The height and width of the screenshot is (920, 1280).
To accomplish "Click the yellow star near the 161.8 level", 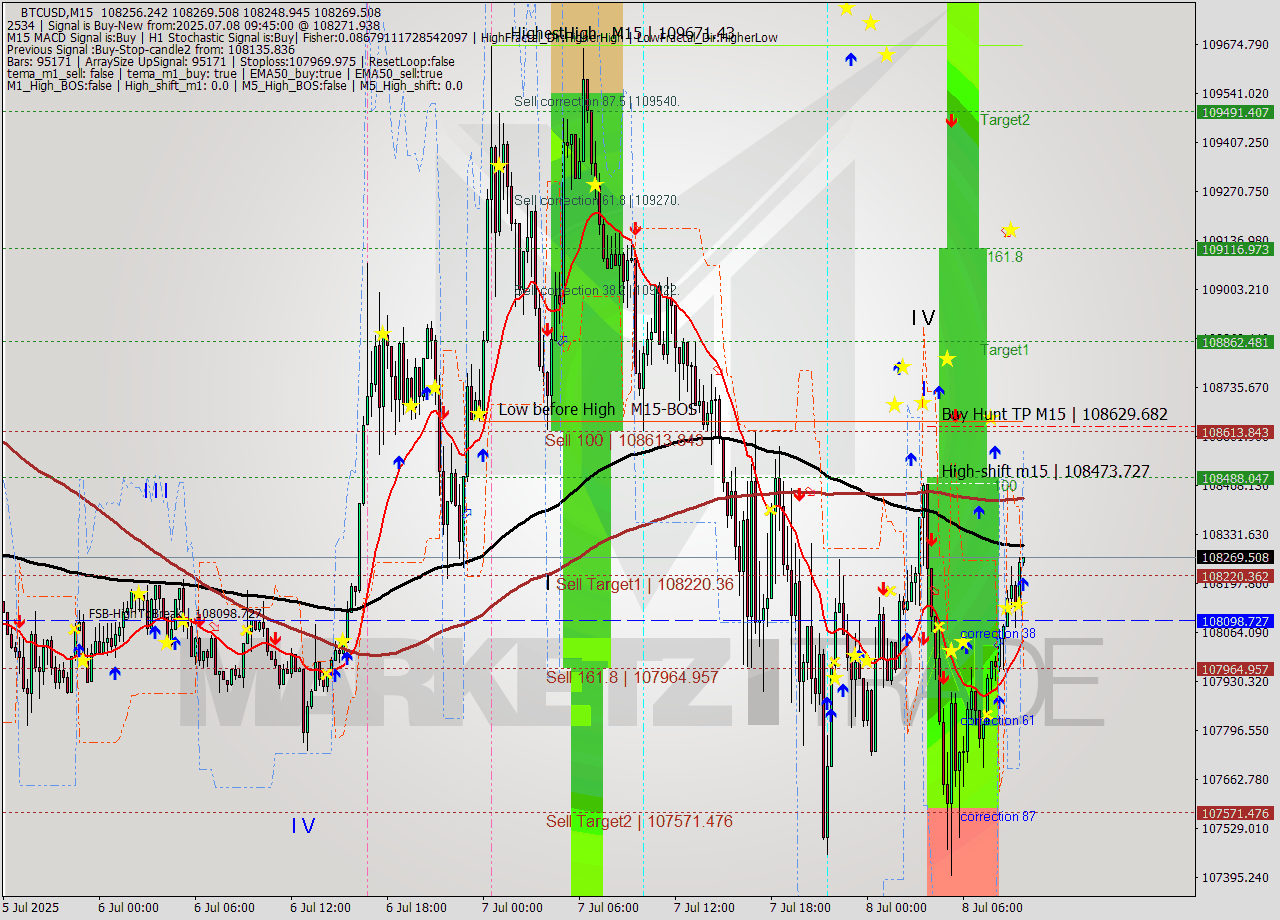I will 1009,228.
